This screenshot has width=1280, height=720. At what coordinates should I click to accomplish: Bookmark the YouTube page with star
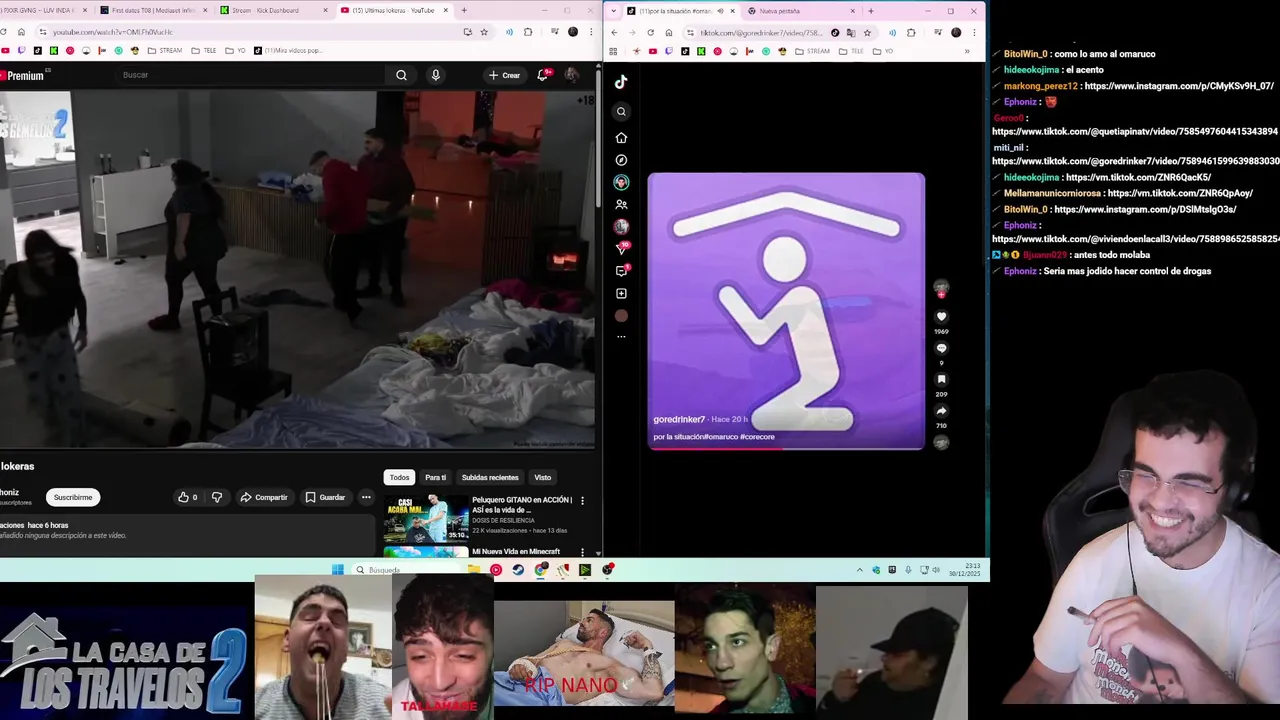(x=484, y=32)
